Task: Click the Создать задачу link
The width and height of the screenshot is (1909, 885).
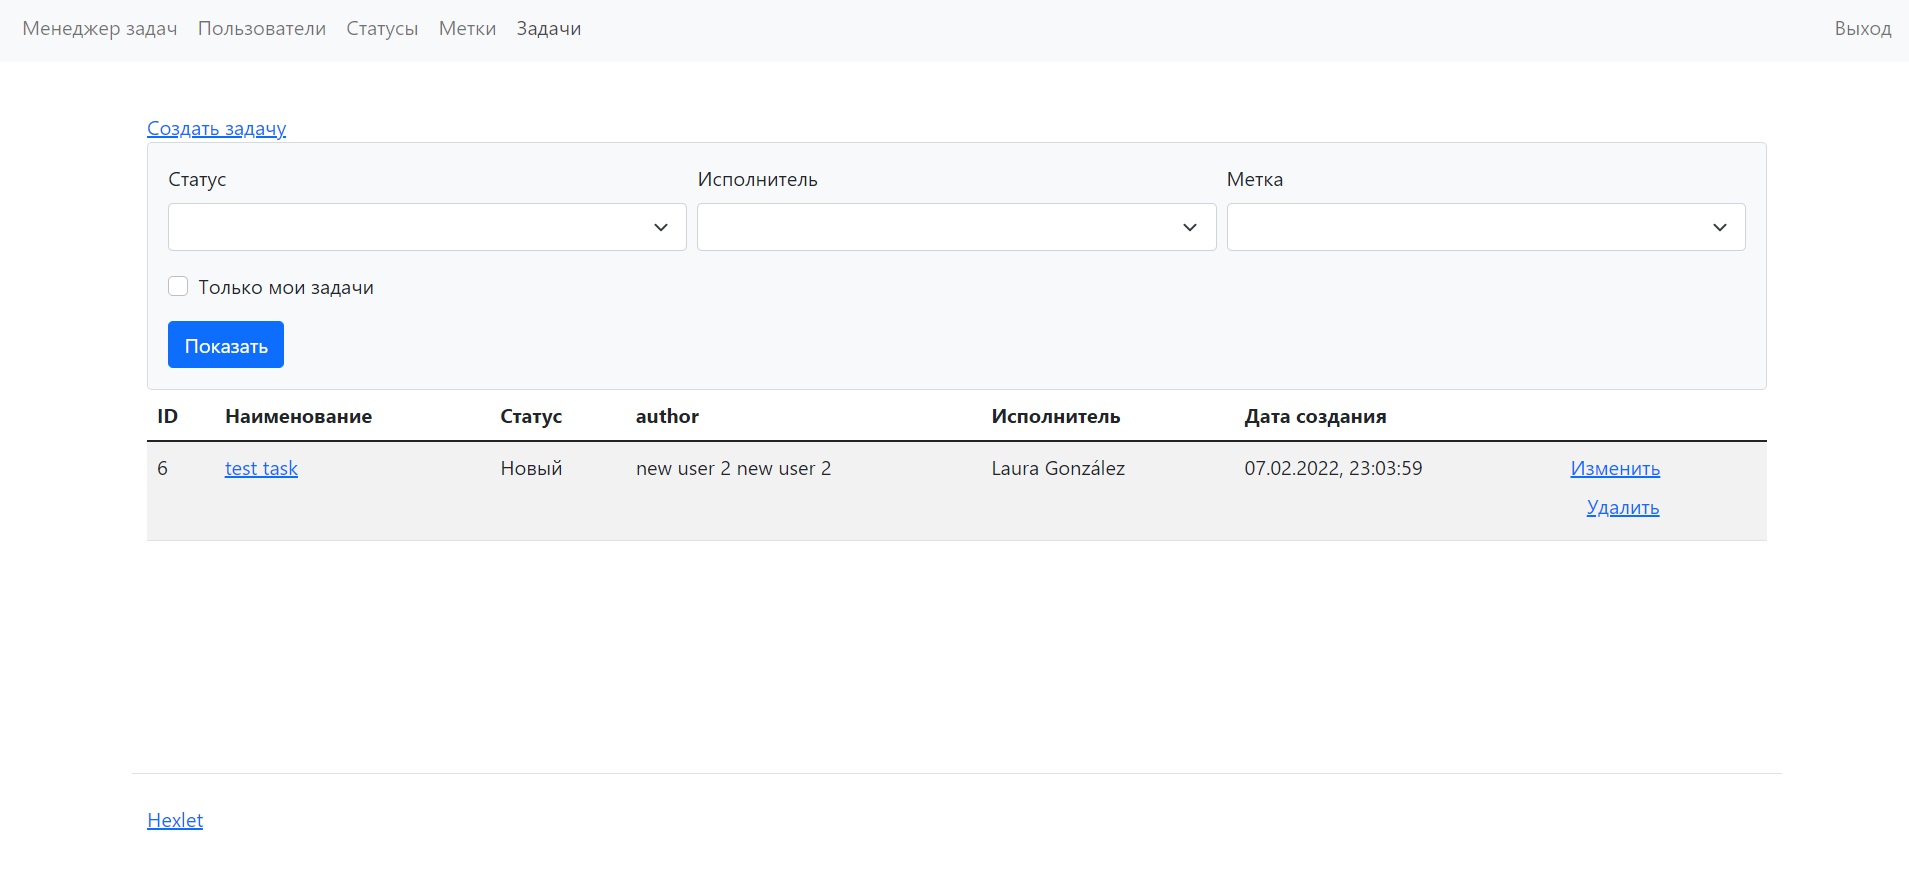Action: coord(217,128)
